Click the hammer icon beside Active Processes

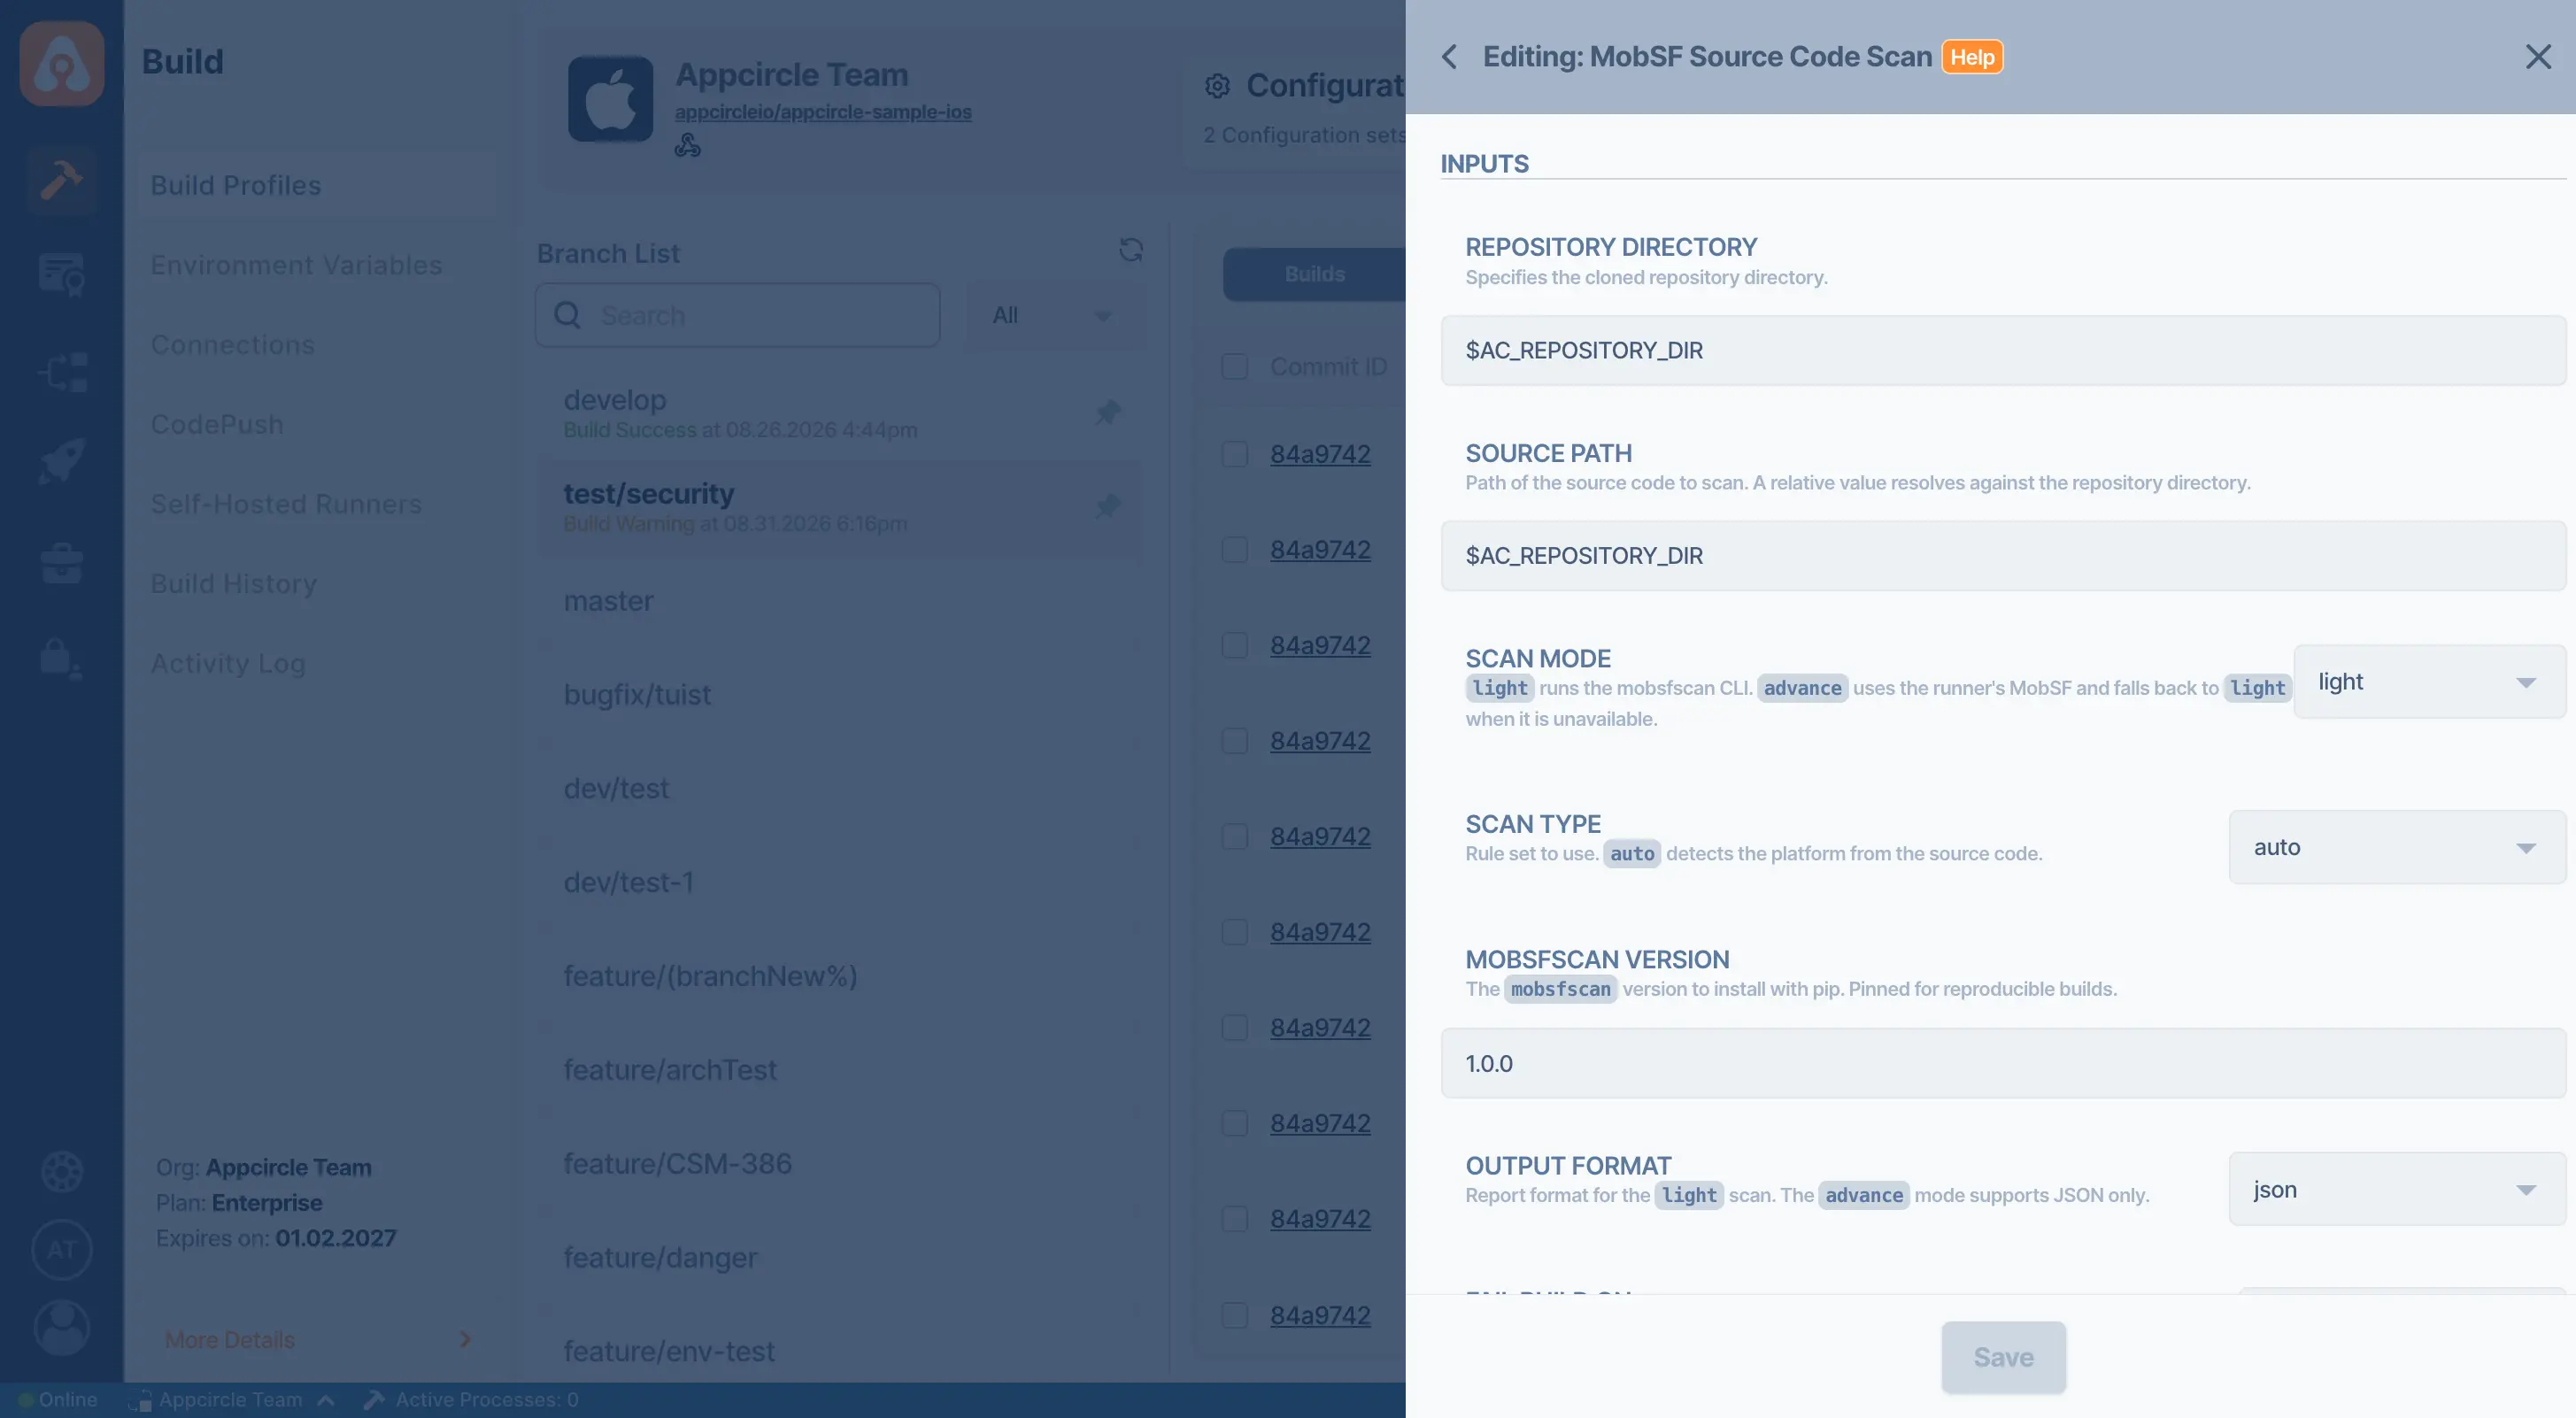374,1400
